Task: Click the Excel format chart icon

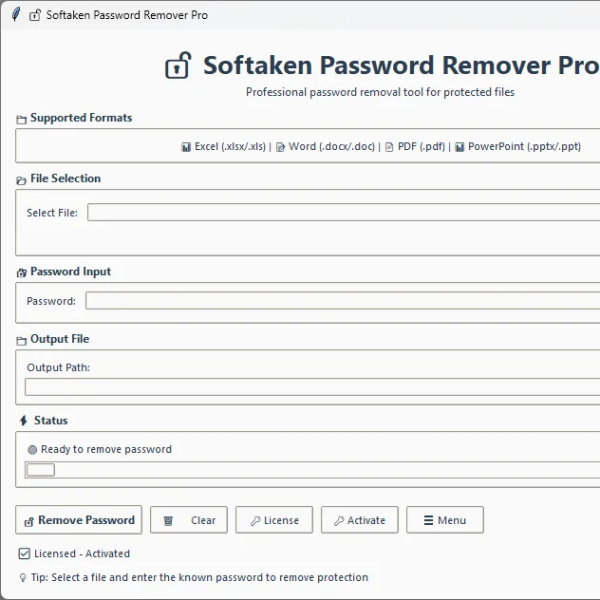Action: tap(186, 147)
